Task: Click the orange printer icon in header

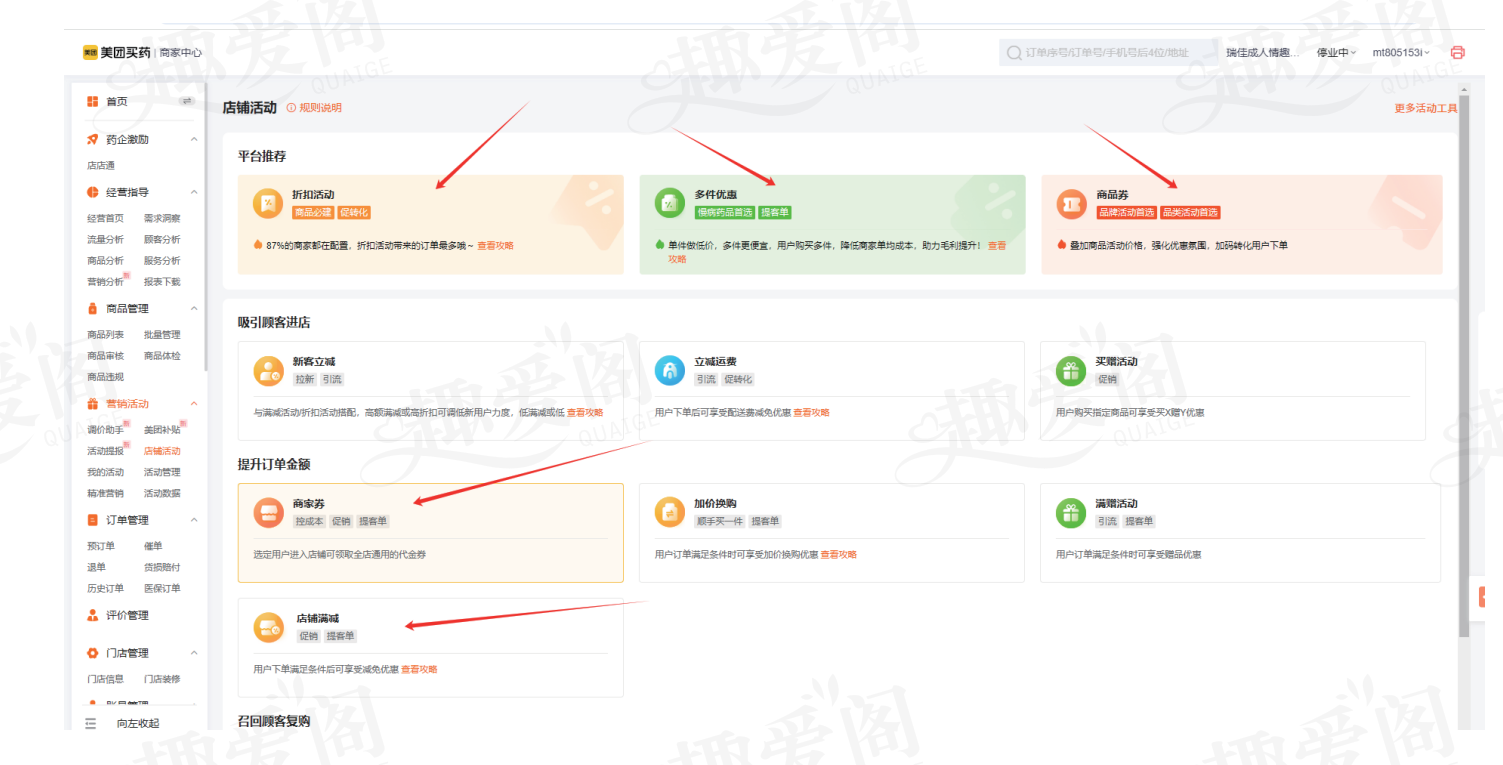Action: (x=1457, y=52)
